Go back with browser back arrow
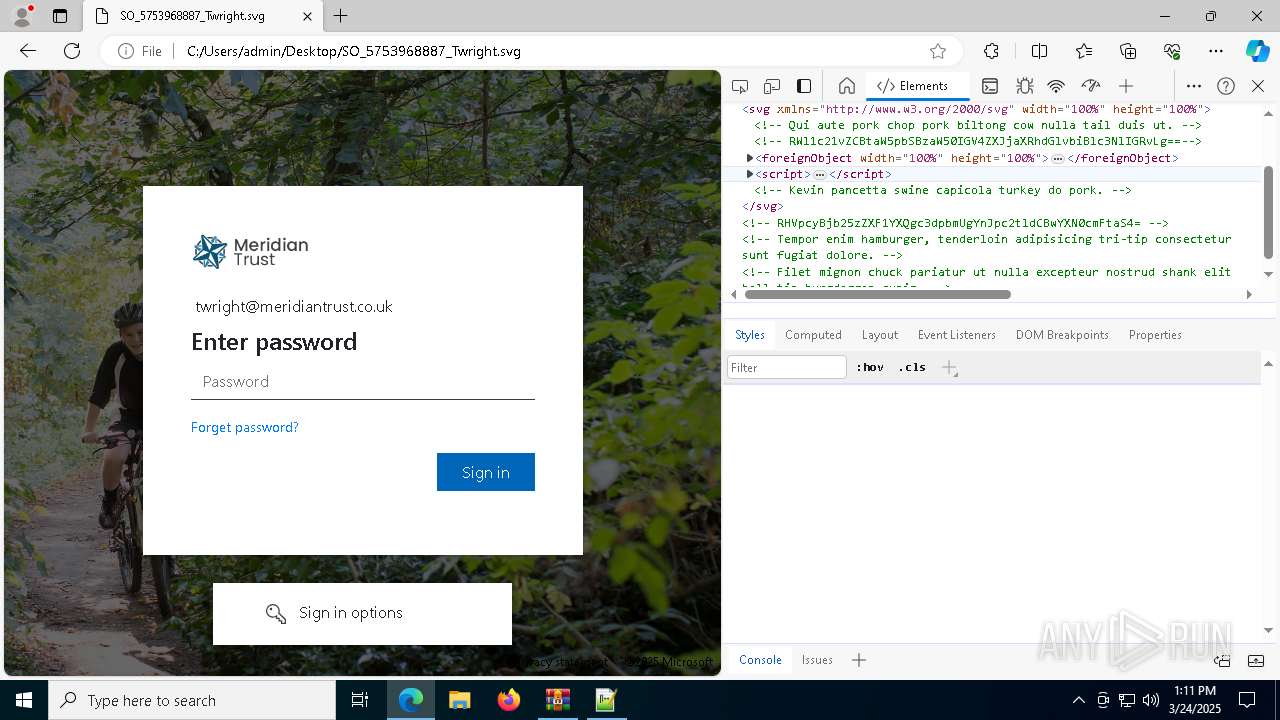The width and height of the screenshot is (1280, 720). (28, 51)
